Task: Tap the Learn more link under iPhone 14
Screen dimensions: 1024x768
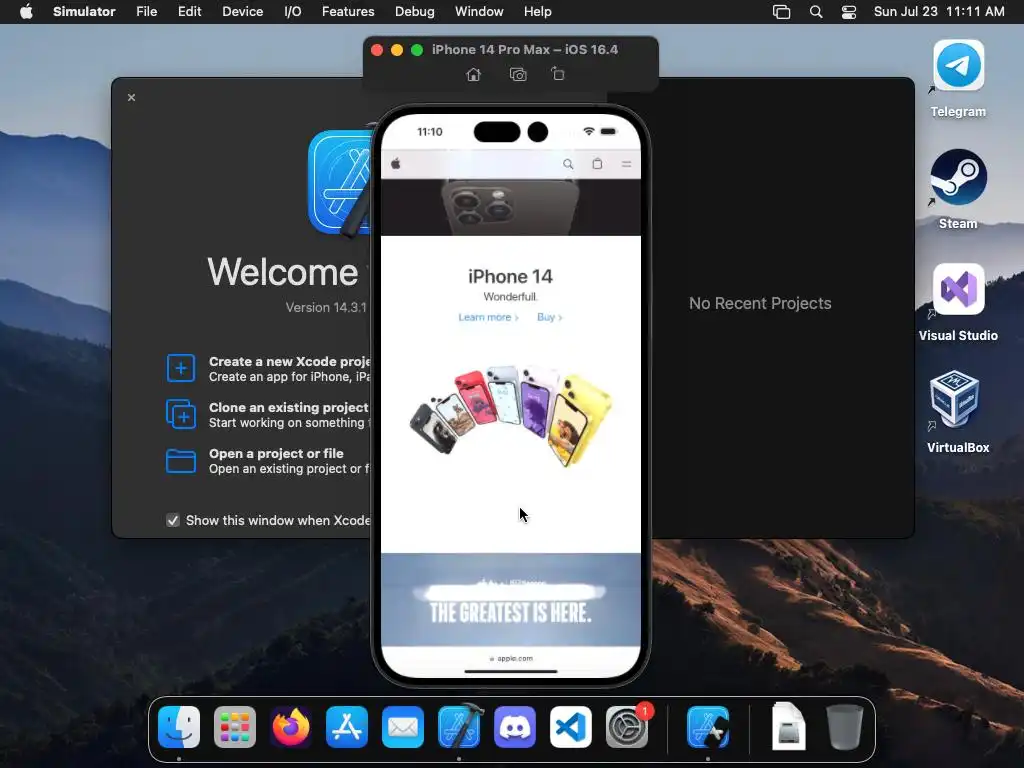Action: point(488,317)
